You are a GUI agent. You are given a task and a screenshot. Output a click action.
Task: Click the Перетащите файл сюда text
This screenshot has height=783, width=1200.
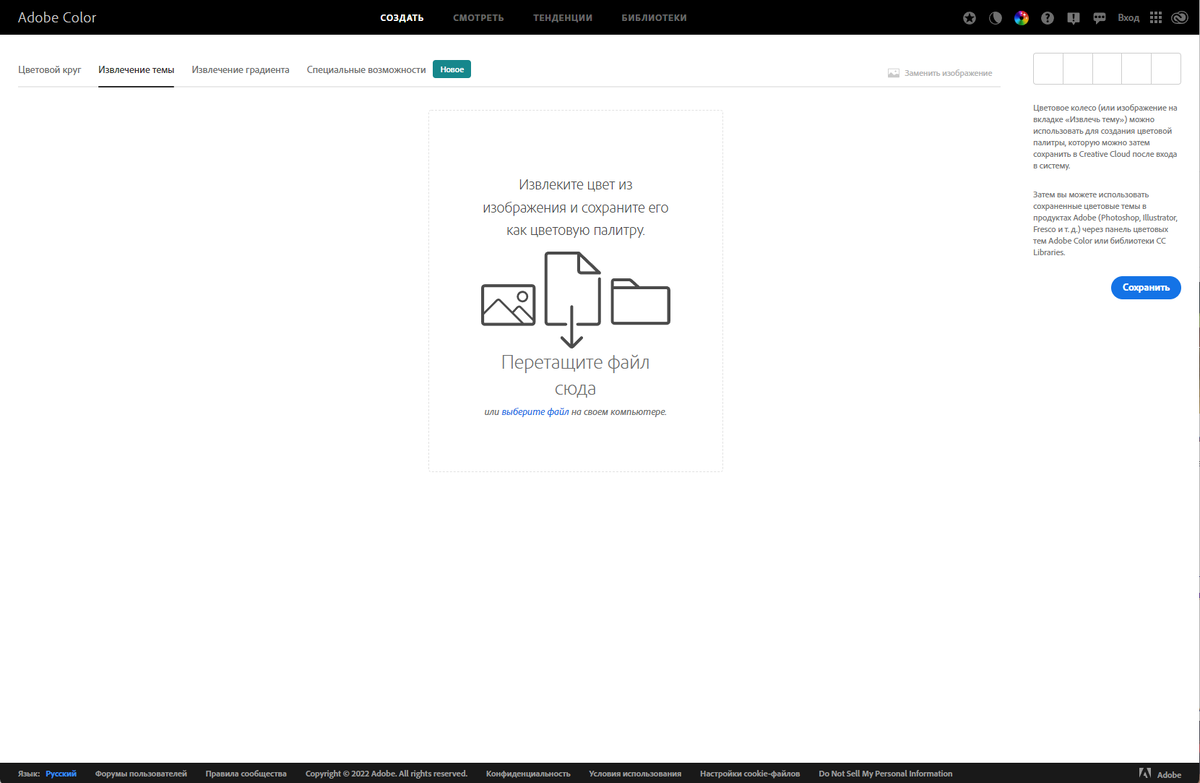[575, 375]
